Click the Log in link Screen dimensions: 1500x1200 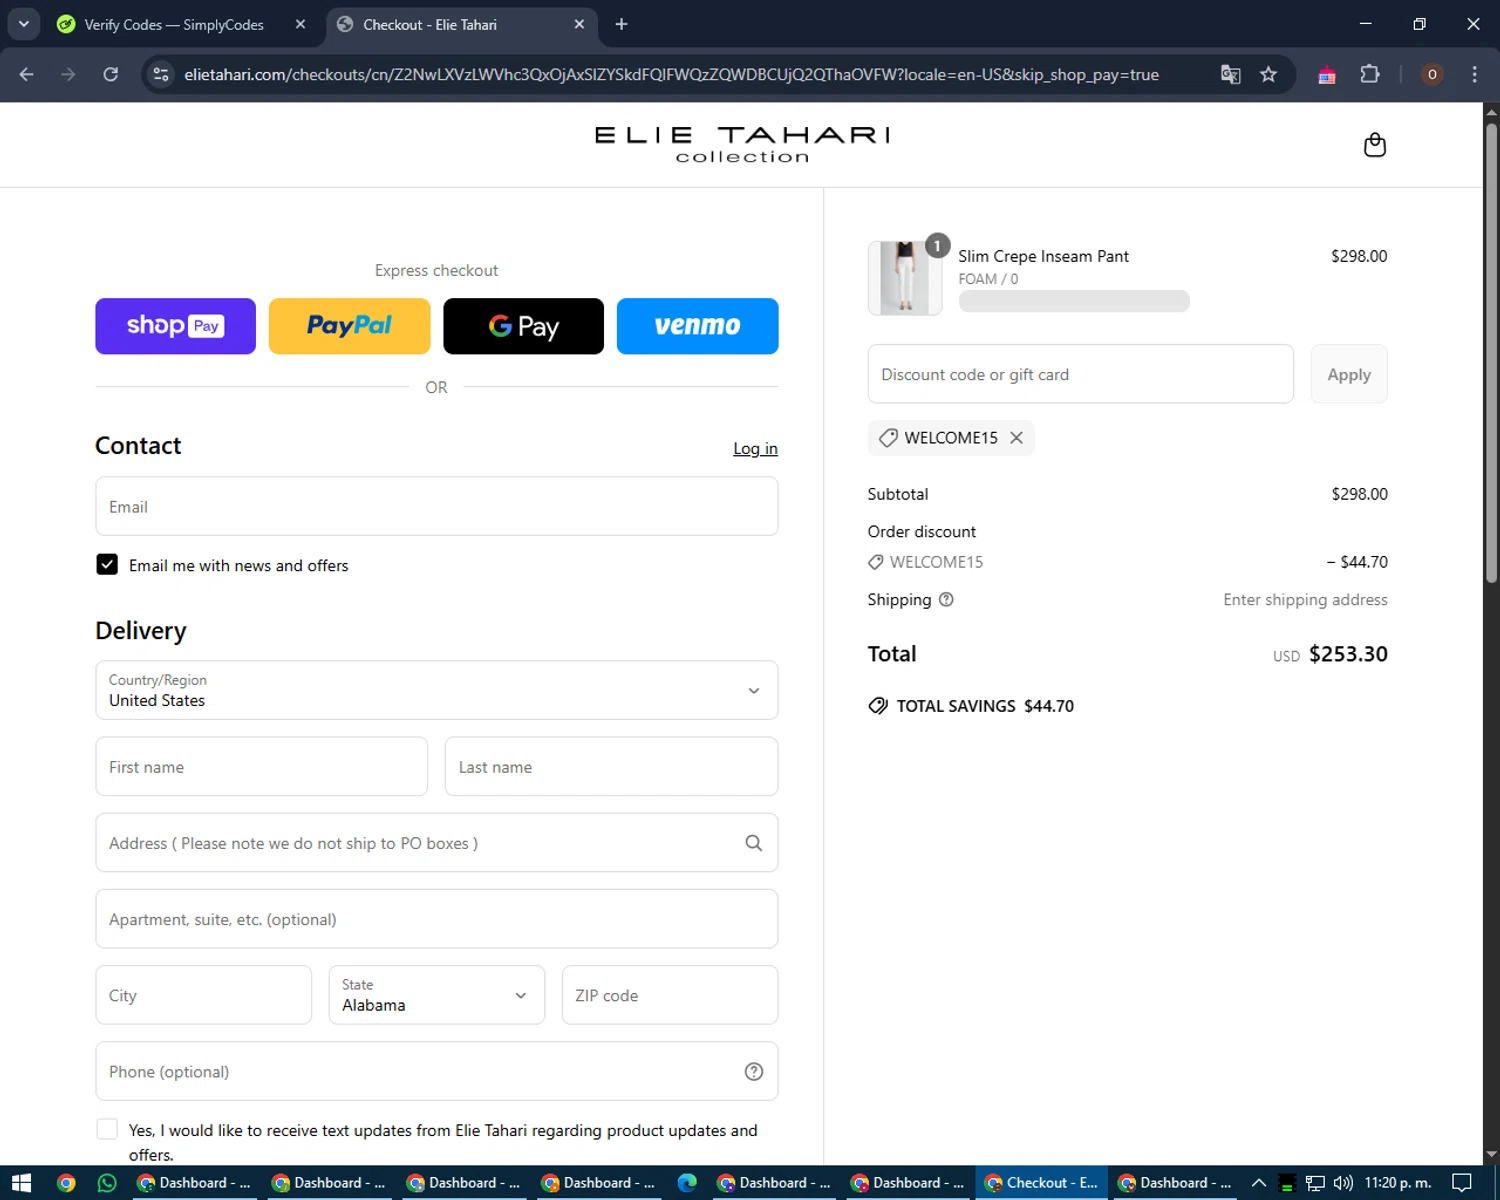[x=755, y=449]
